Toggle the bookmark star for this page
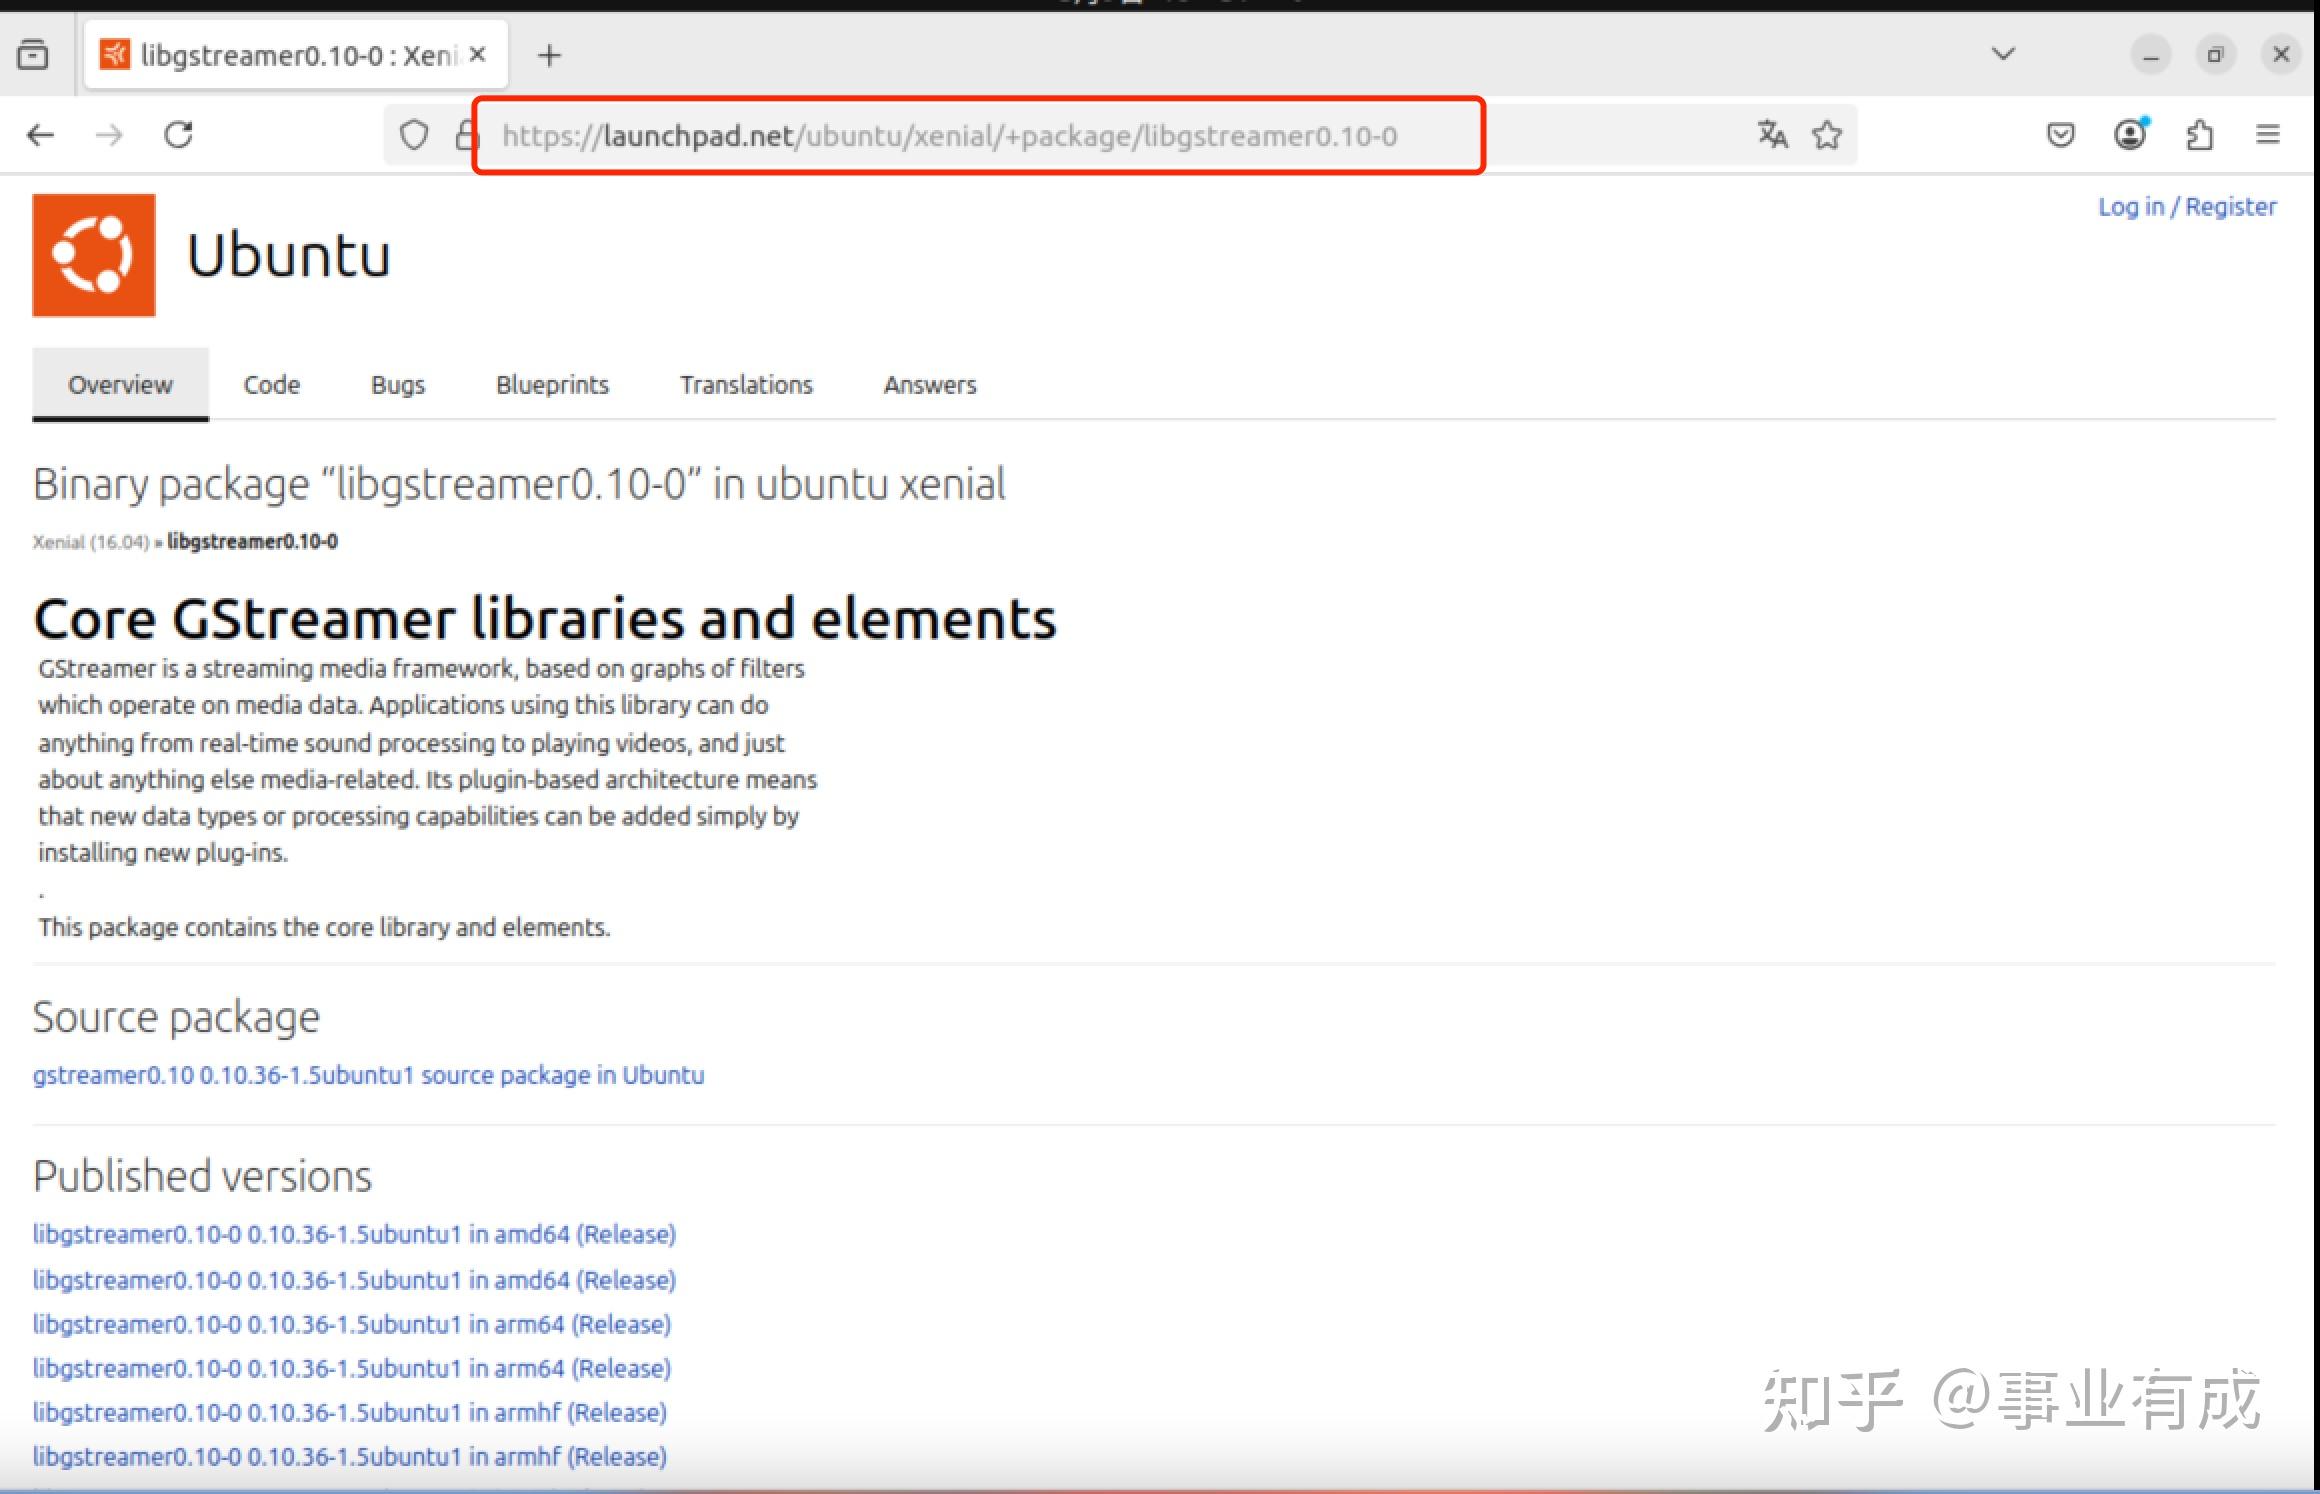Image resolution: width=2320 pixels, height=1494 pixels. tap(1827, 134)
